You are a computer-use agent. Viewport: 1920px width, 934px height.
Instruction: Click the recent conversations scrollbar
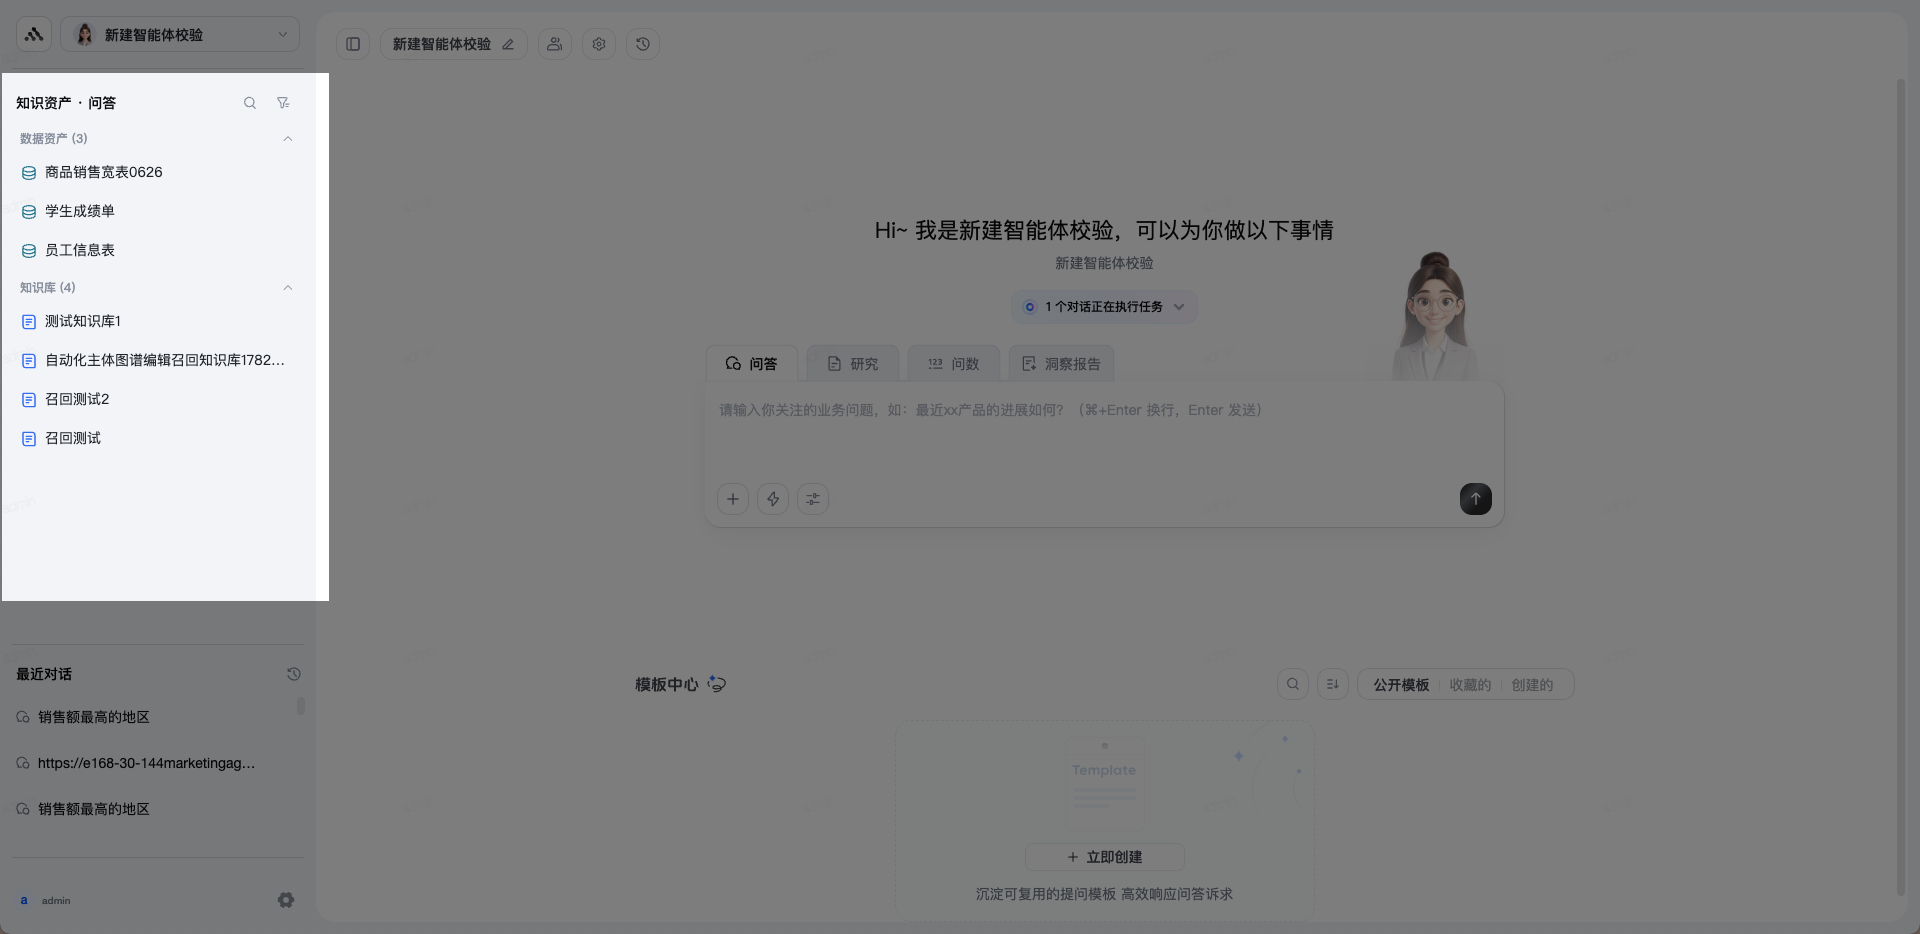coord(301,706)
